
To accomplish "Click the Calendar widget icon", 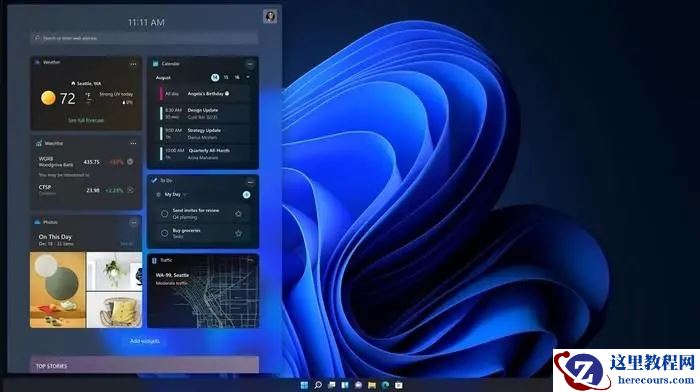I will (155, 64).
